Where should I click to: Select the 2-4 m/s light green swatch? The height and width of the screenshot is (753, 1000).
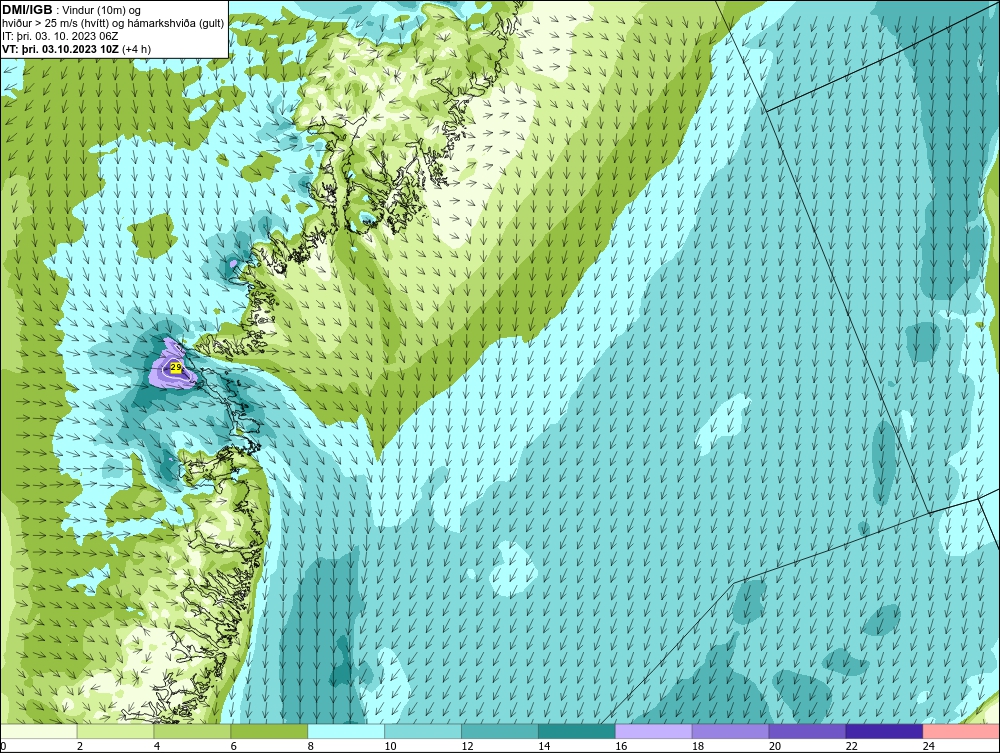pos(115,731)
